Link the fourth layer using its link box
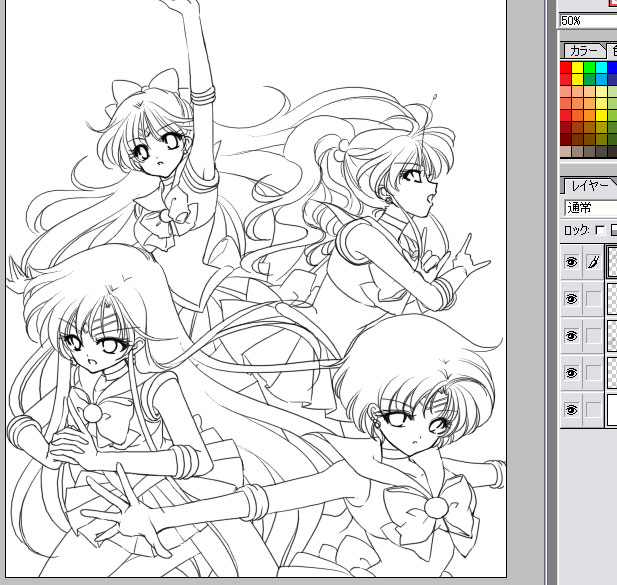Image resolution: width=617 pixels, height=585 pixels. click(593, 373)
